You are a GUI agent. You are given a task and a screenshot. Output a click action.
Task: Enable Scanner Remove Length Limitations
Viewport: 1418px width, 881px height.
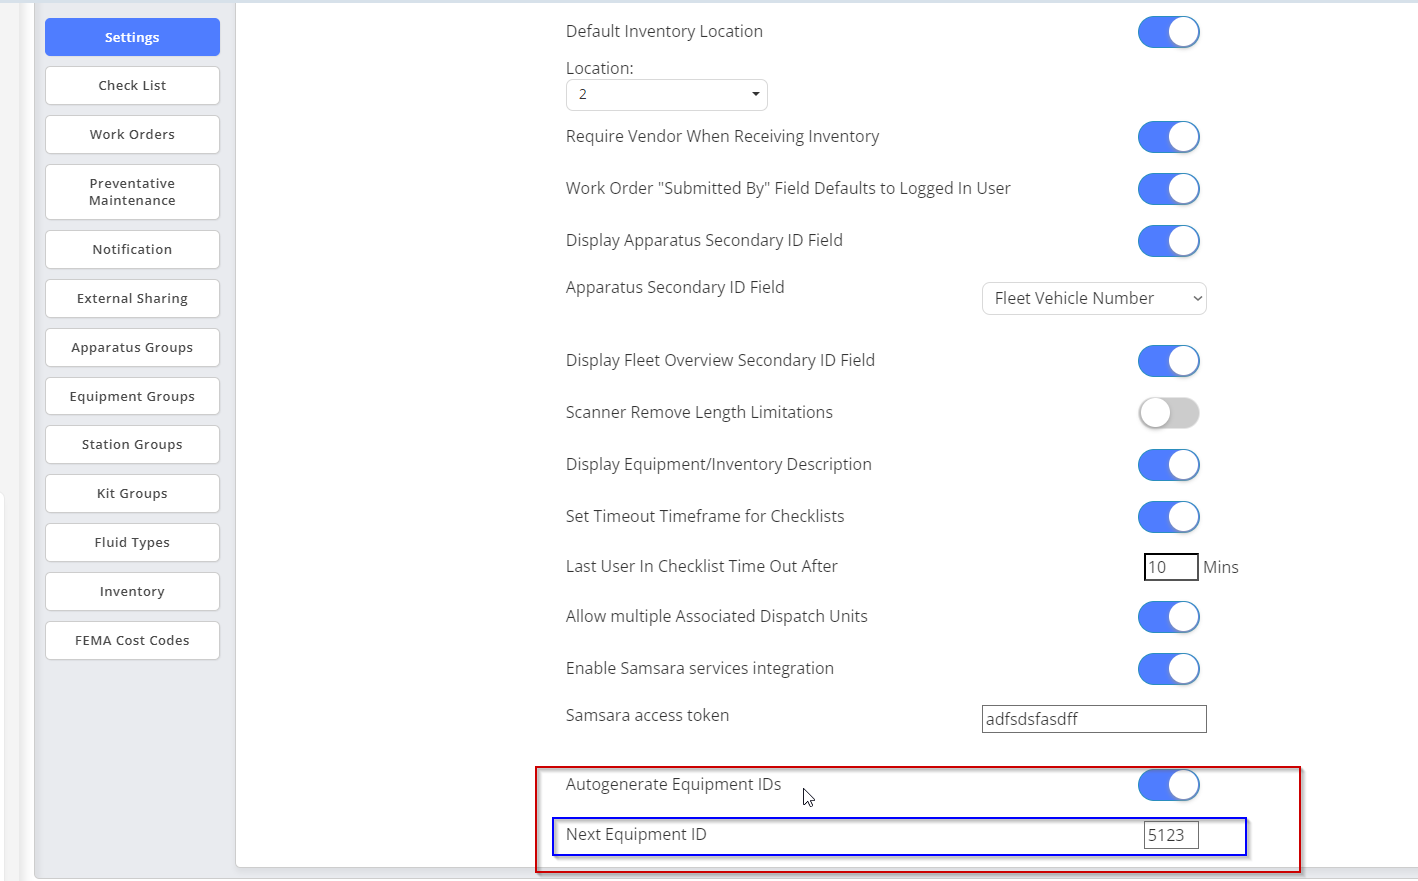(x=1168, y=413)
